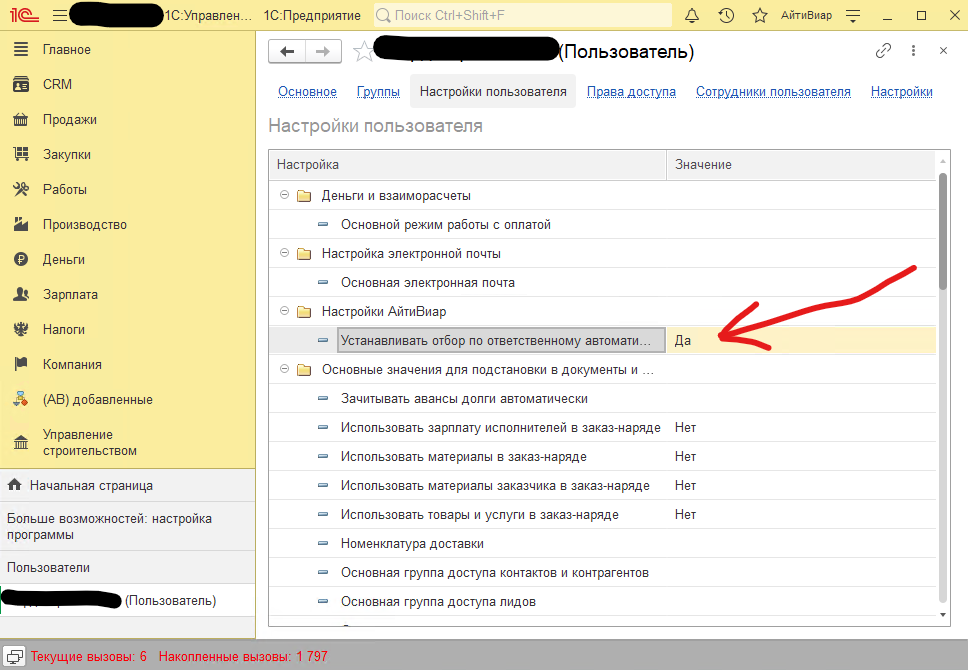Select Основная группа доступа лидов row
This screenshot has height=670, width=968.
[603, 602]
